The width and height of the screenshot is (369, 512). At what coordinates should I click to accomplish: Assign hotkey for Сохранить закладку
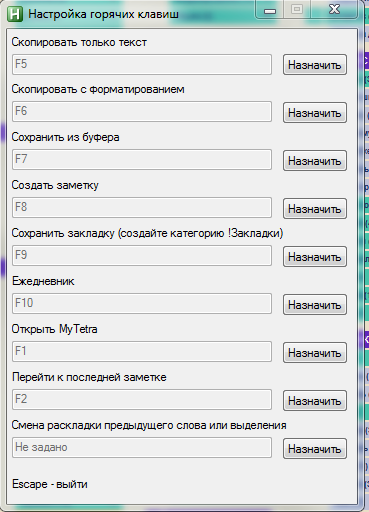click(315, 257)
